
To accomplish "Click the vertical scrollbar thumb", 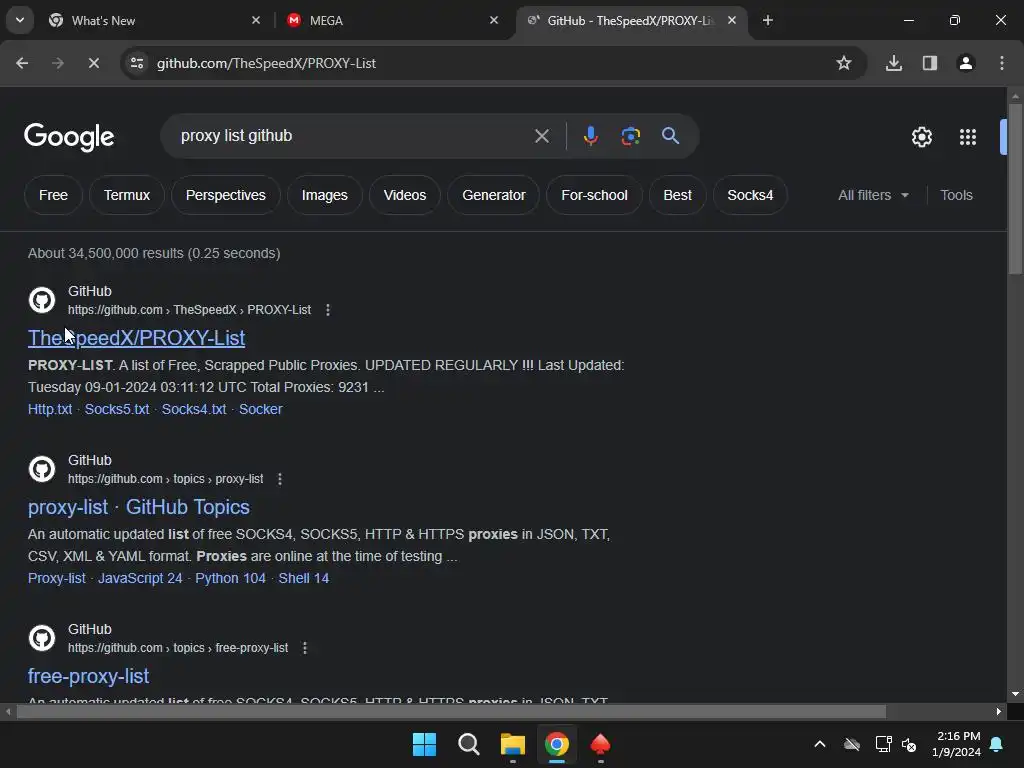I will 1015,189.
